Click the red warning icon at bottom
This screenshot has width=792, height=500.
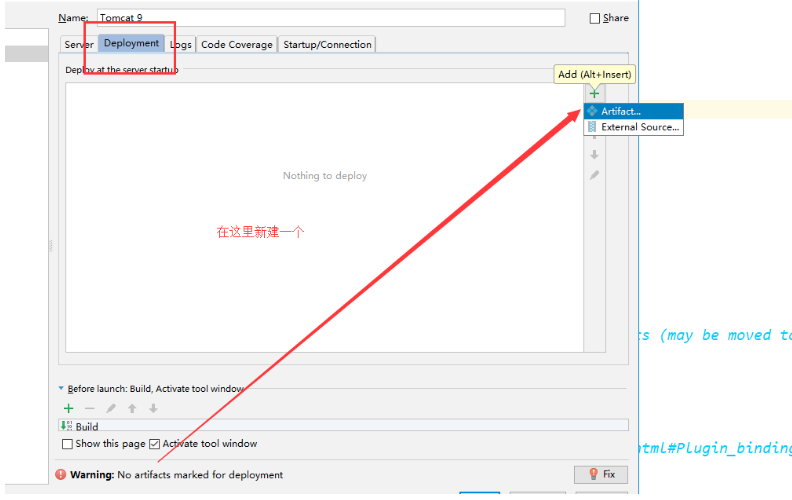[61, 474]
